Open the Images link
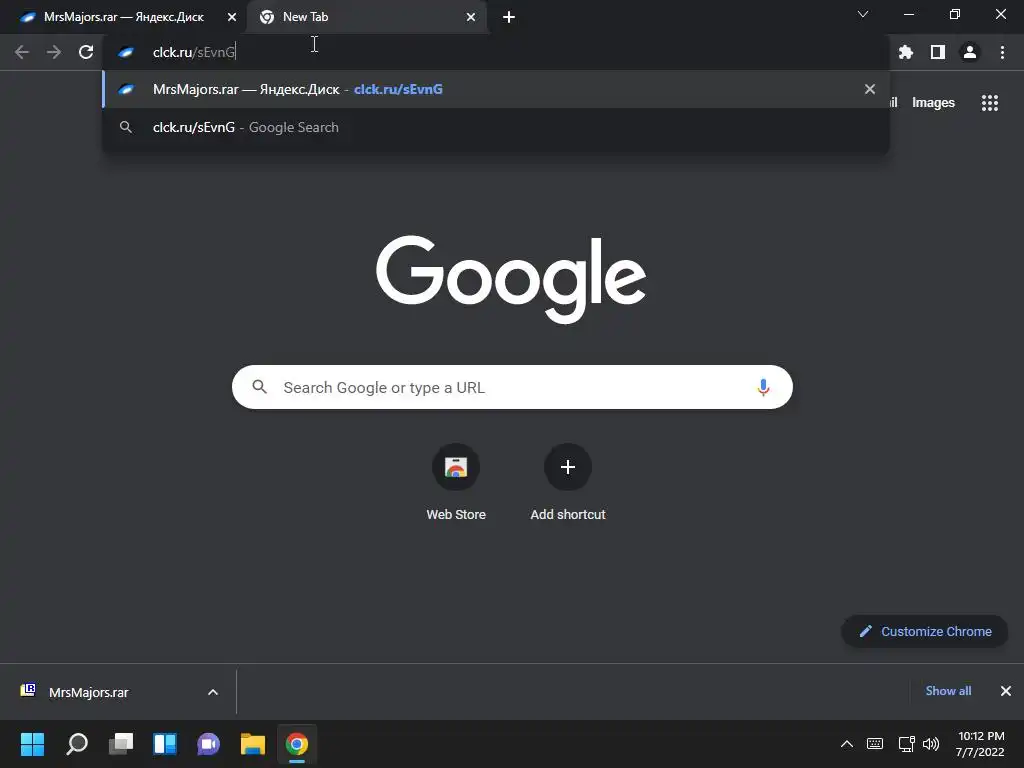 tap(933, 103)
